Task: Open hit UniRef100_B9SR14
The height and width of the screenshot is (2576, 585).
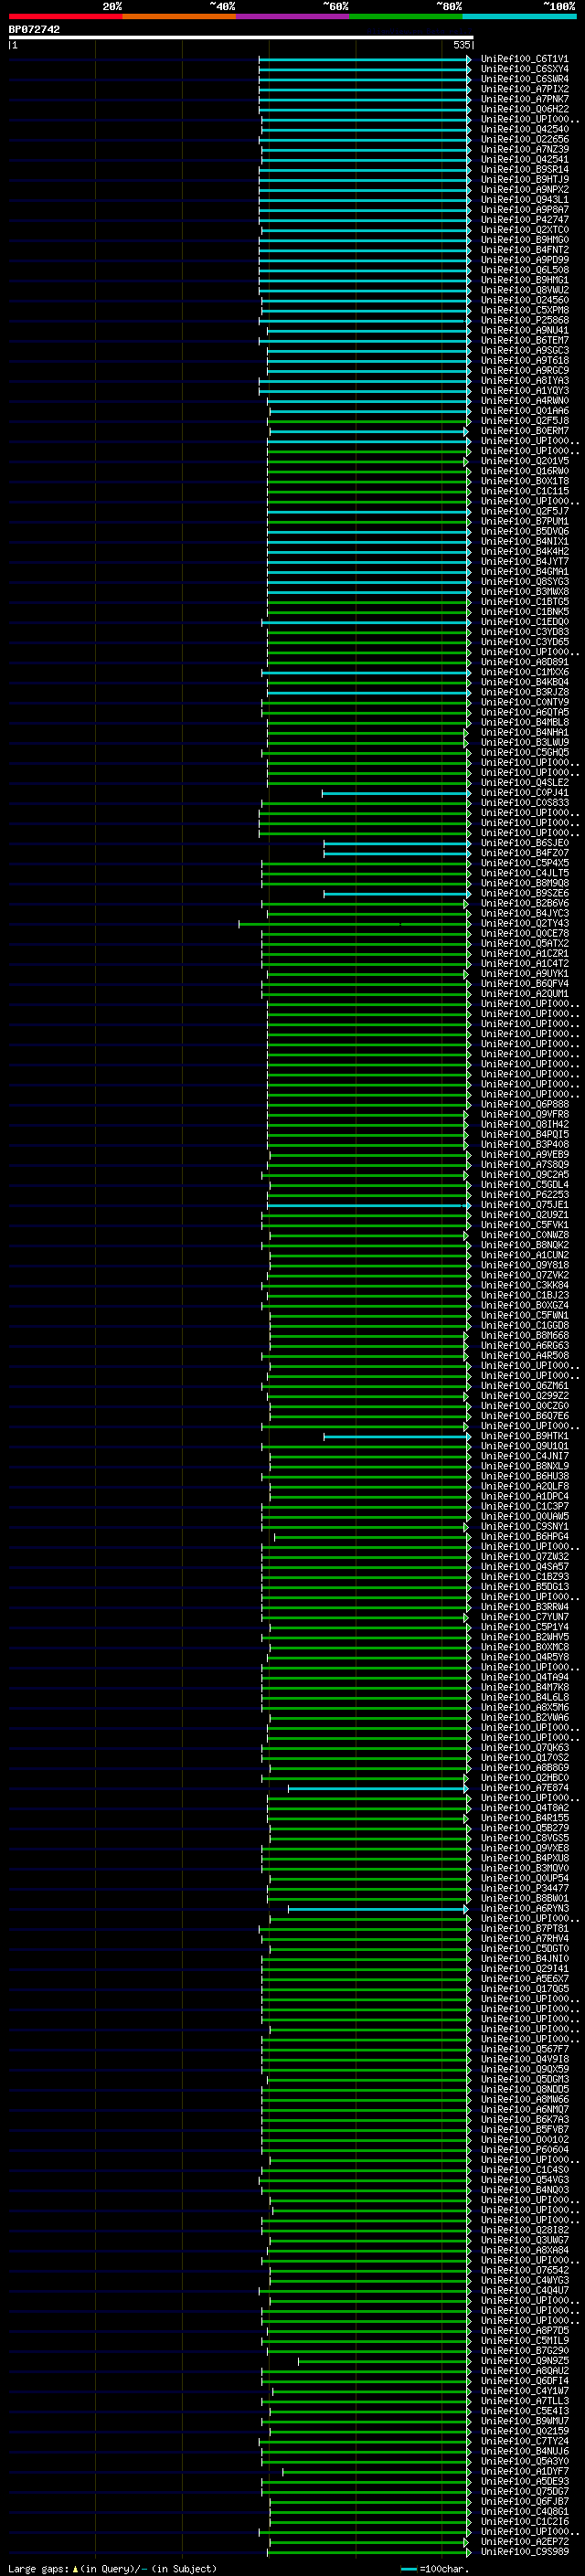Action: pos(524,169)
